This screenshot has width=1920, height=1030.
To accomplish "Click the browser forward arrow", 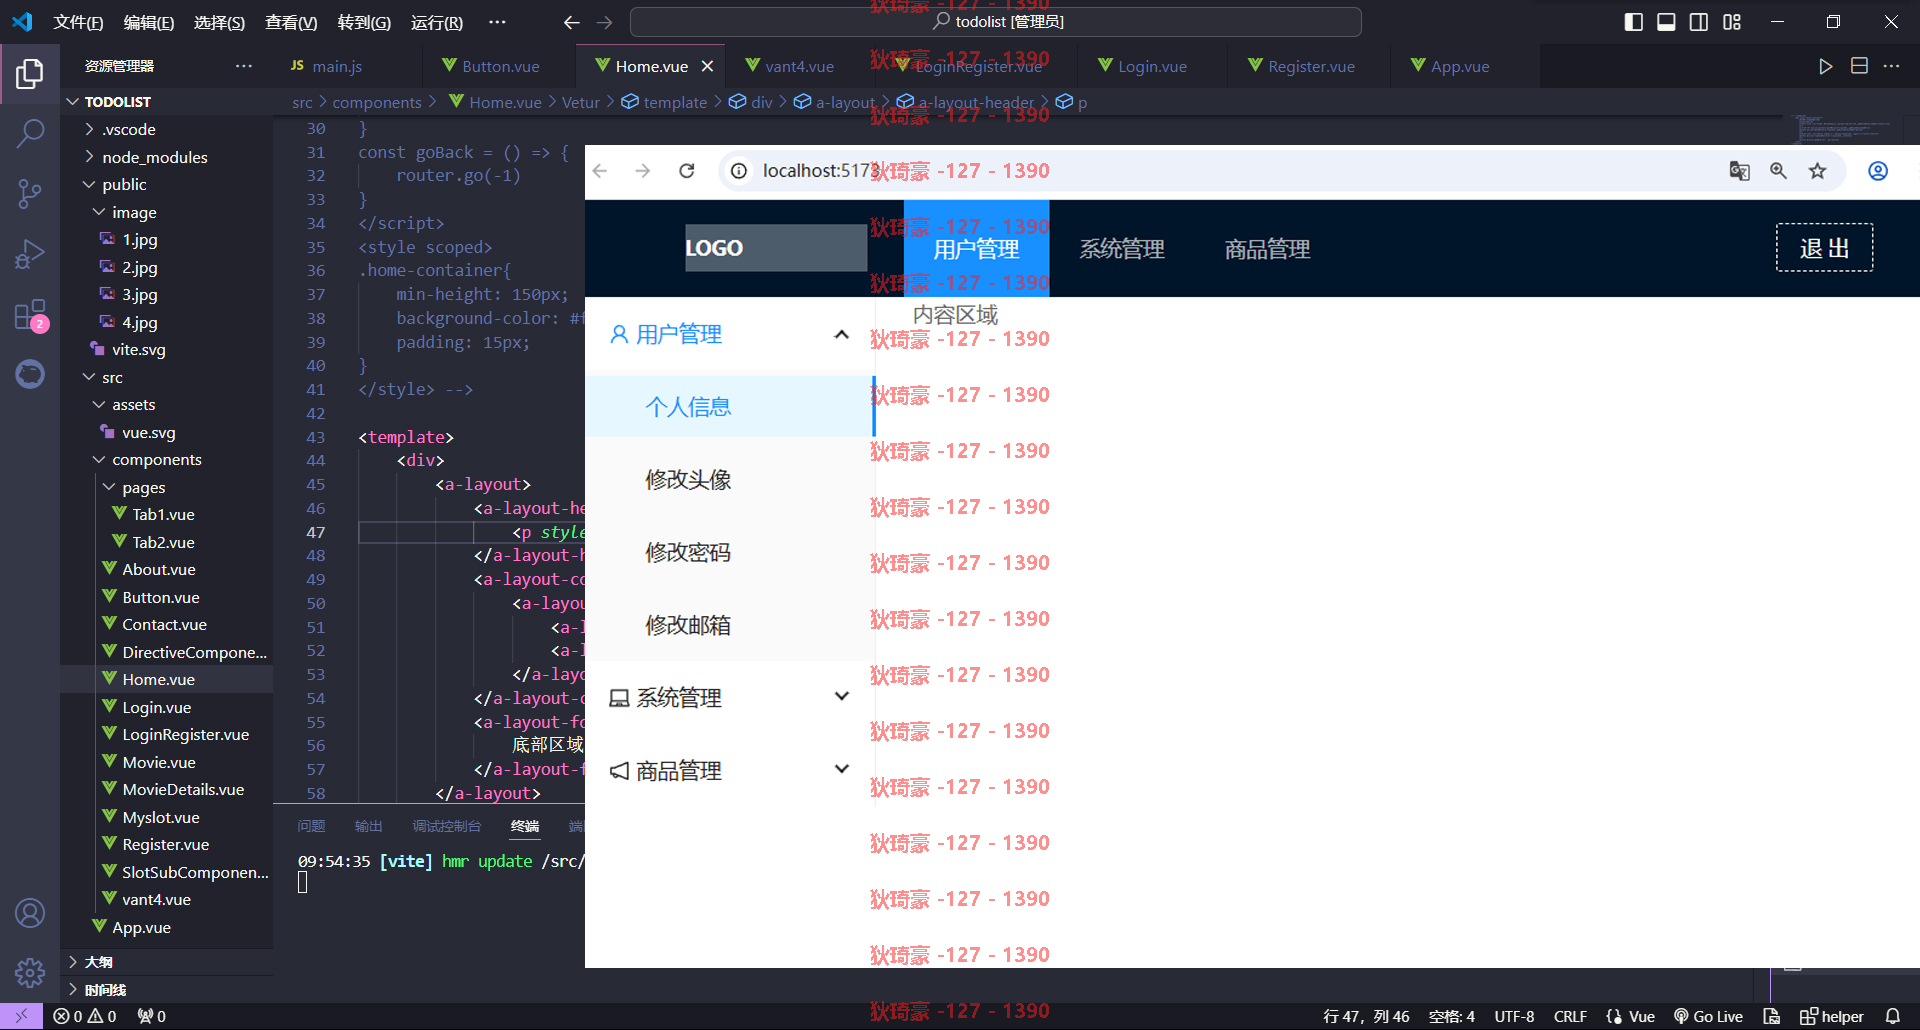I will (x=643, y=171).
